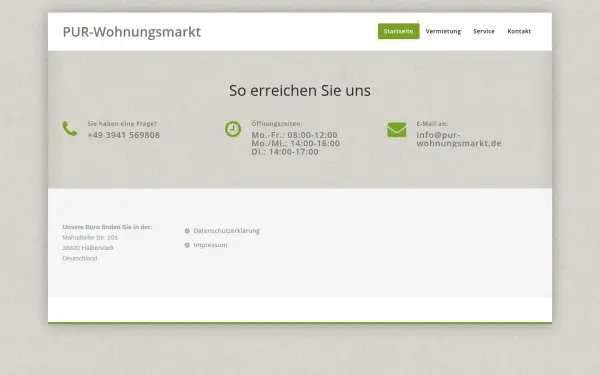
Task: Click the 'Sie haben eine Frage?' label
Action: (122, 124)
